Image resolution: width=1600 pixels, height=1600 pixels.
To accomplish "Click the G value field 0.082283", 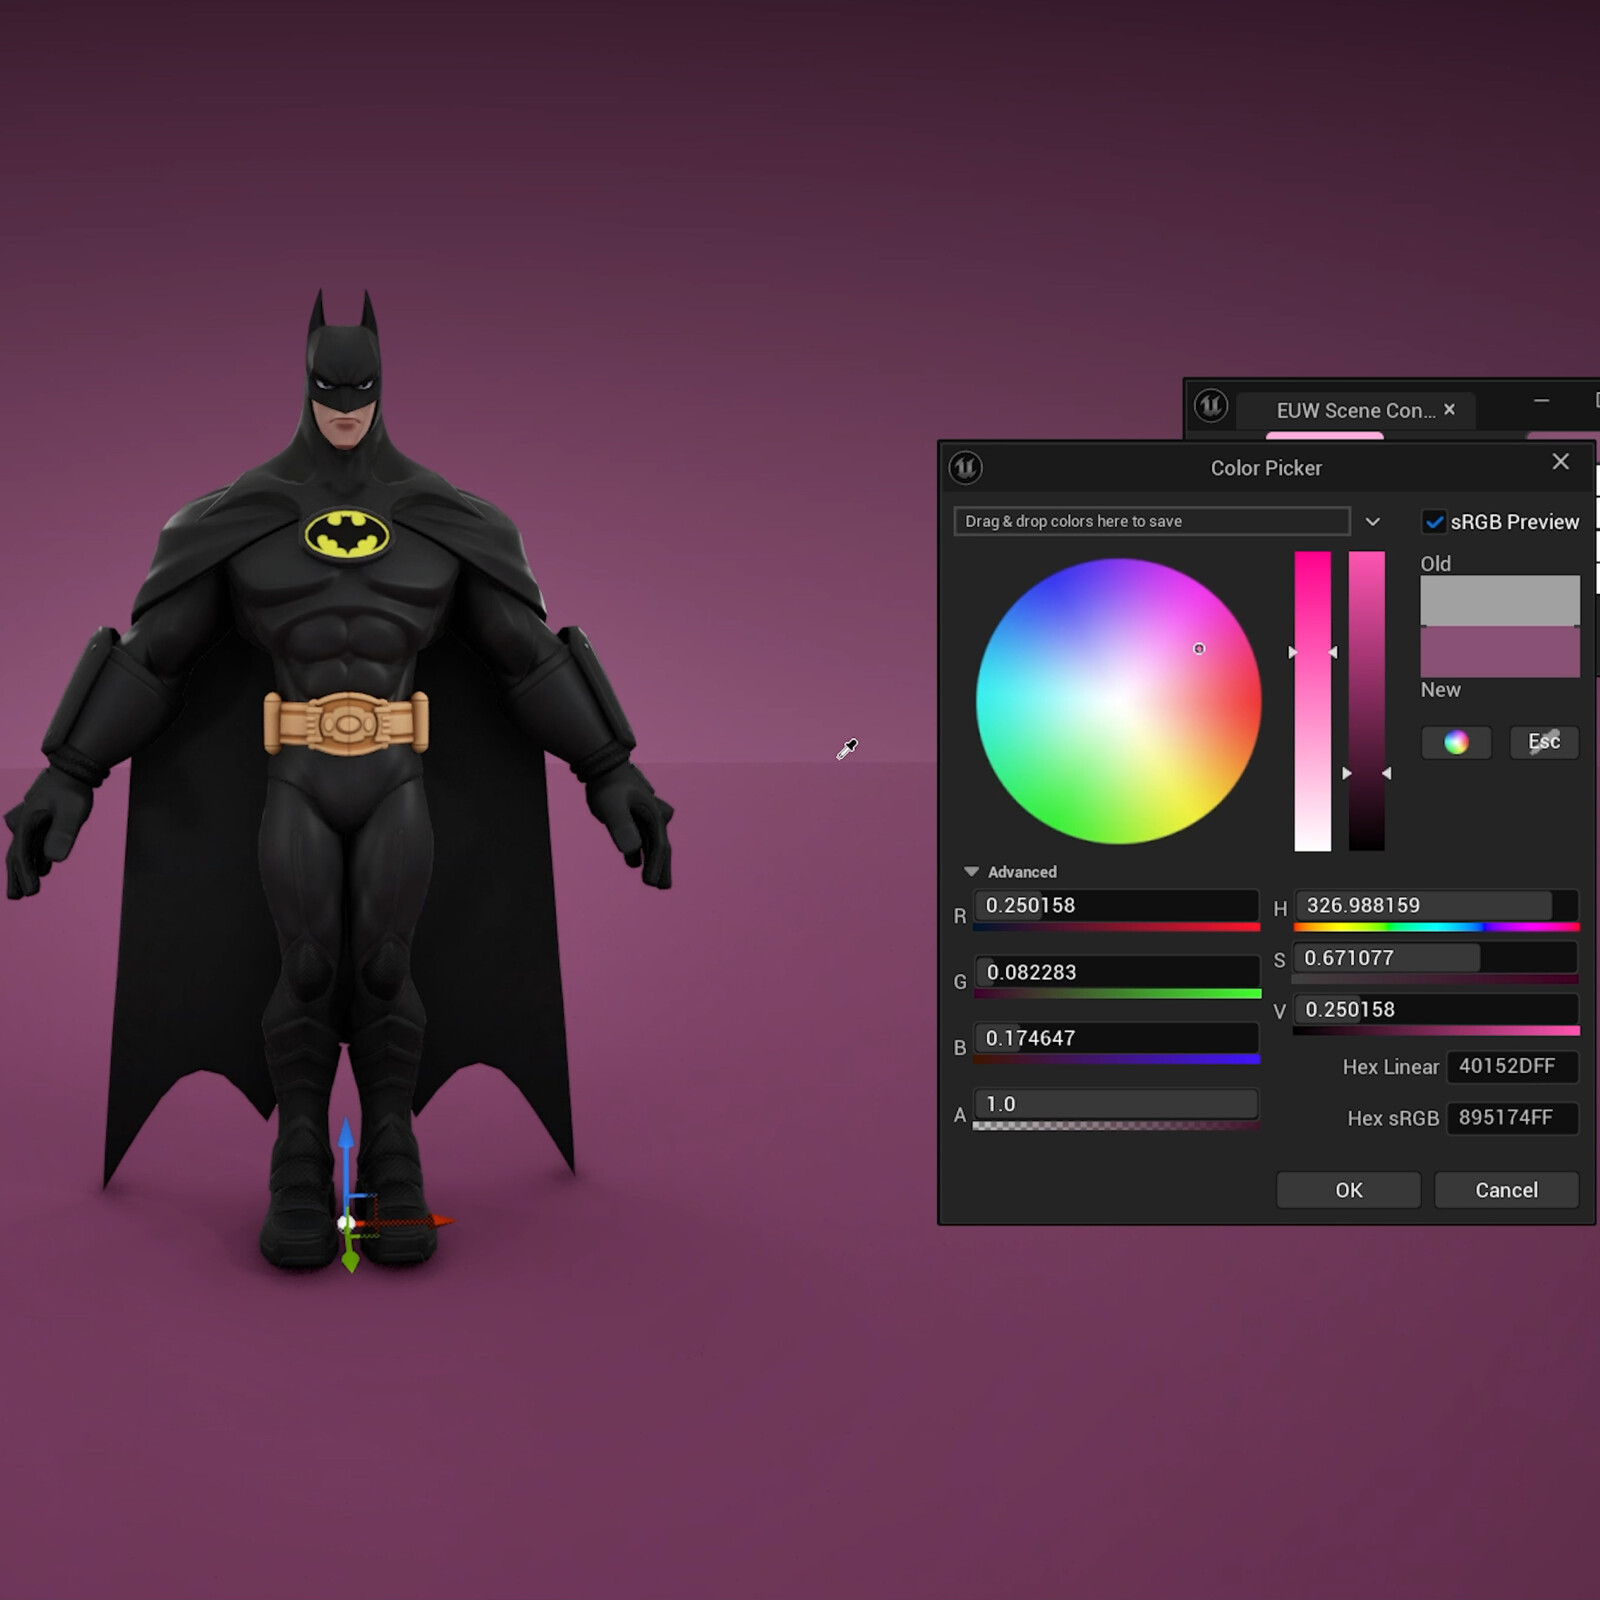I will pos(1116,972).
